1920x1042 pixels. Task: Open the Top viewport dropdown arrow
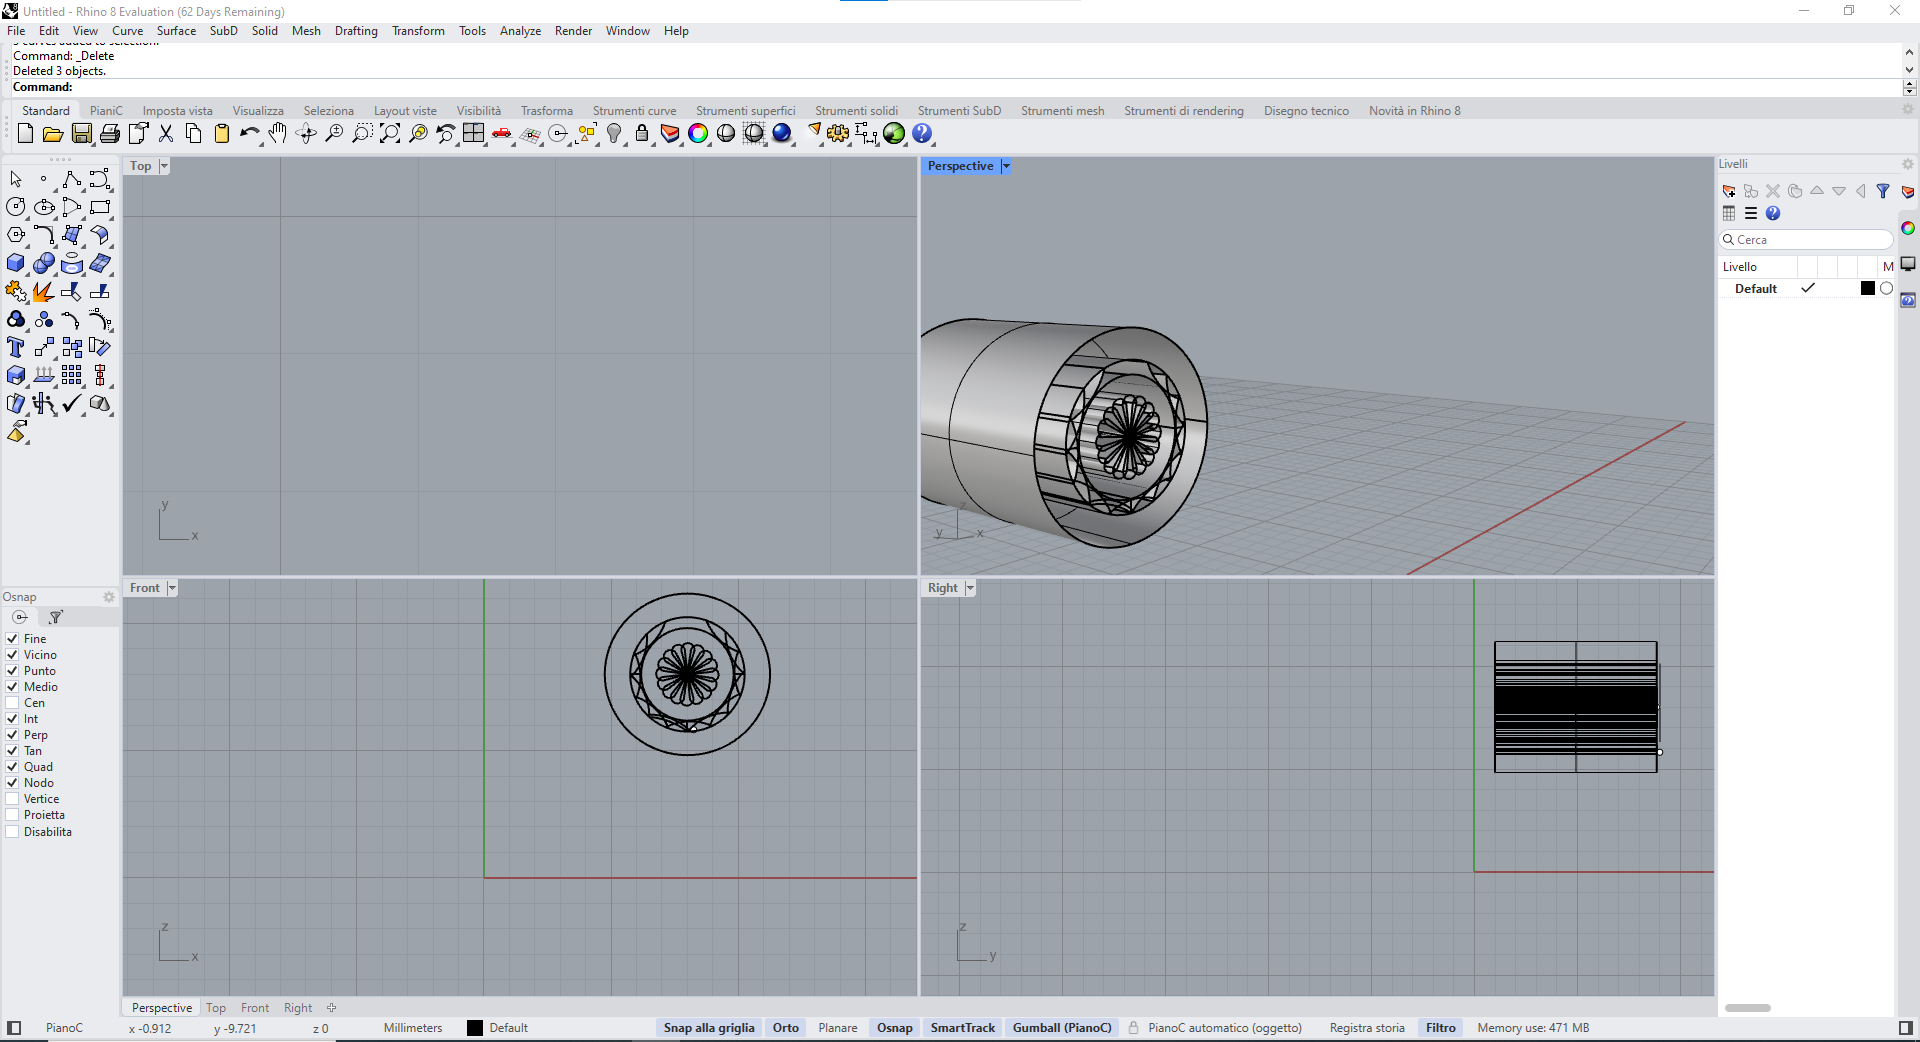(x=164, y=166)
